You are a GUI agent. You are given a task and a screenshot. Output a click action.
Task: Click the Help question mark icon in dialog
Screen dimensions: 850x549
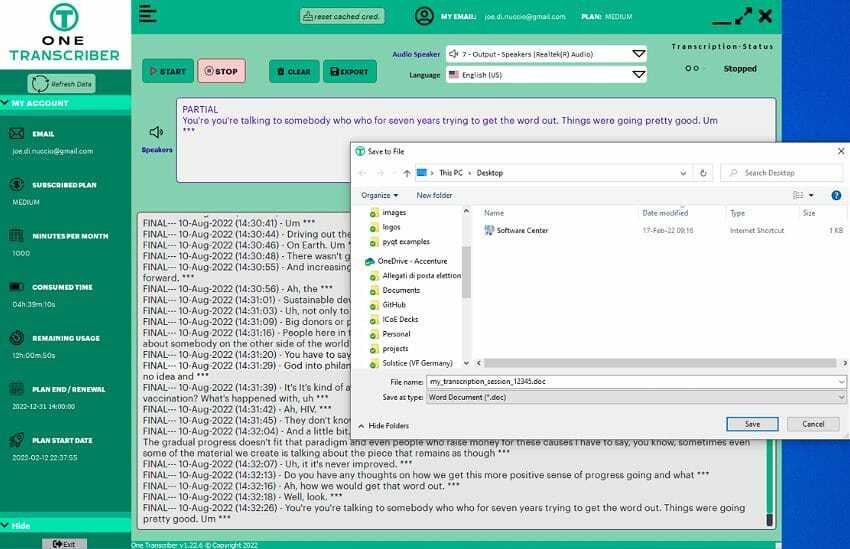tap(836, 195)
